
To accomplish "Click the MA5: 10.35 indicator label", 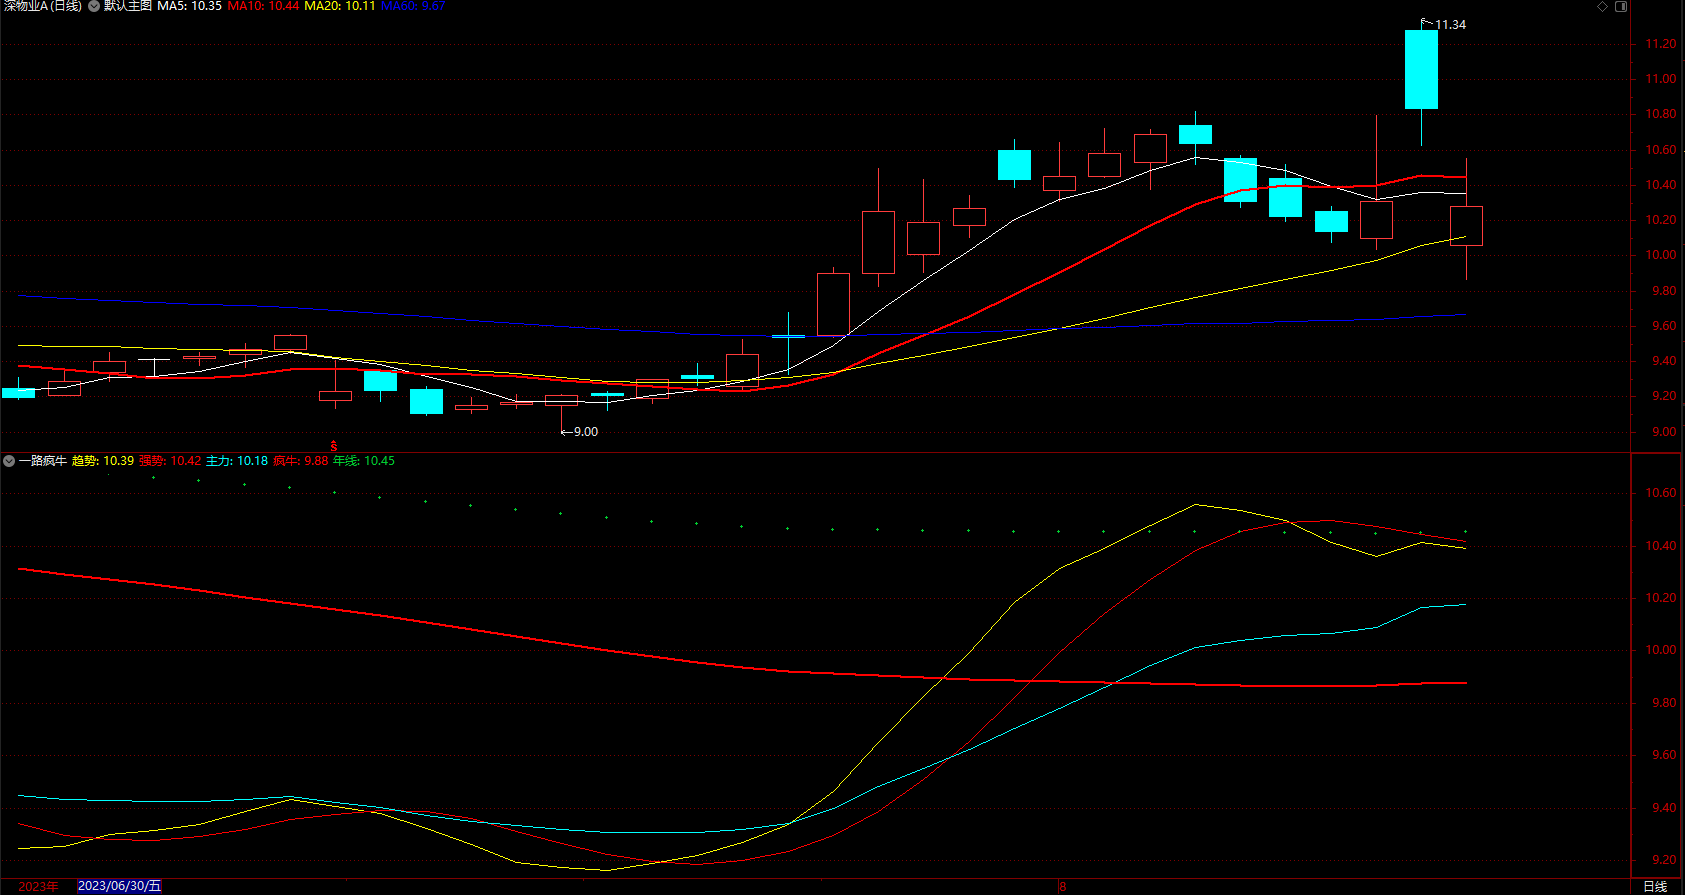I will pyautogui.click(x=190, y=6).
